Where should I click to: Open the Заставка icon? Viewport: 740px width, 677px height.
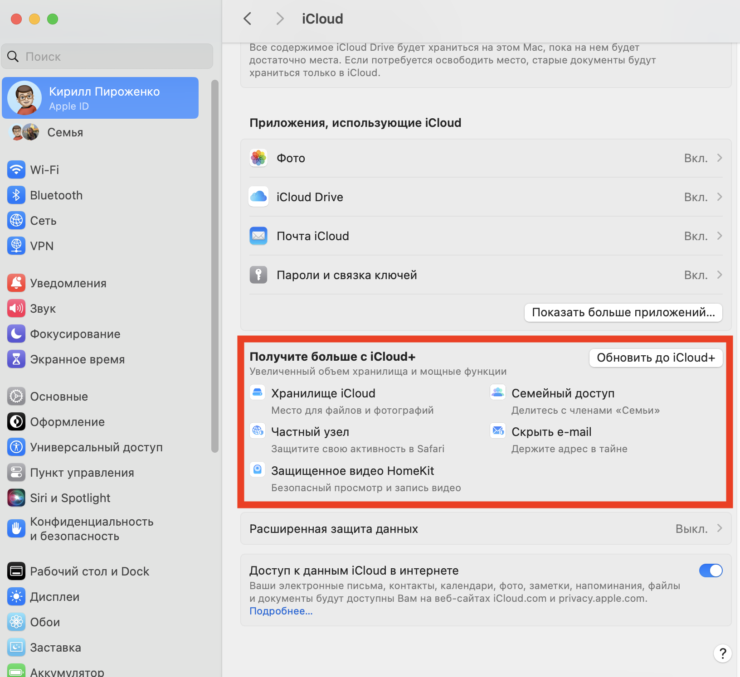16,647
